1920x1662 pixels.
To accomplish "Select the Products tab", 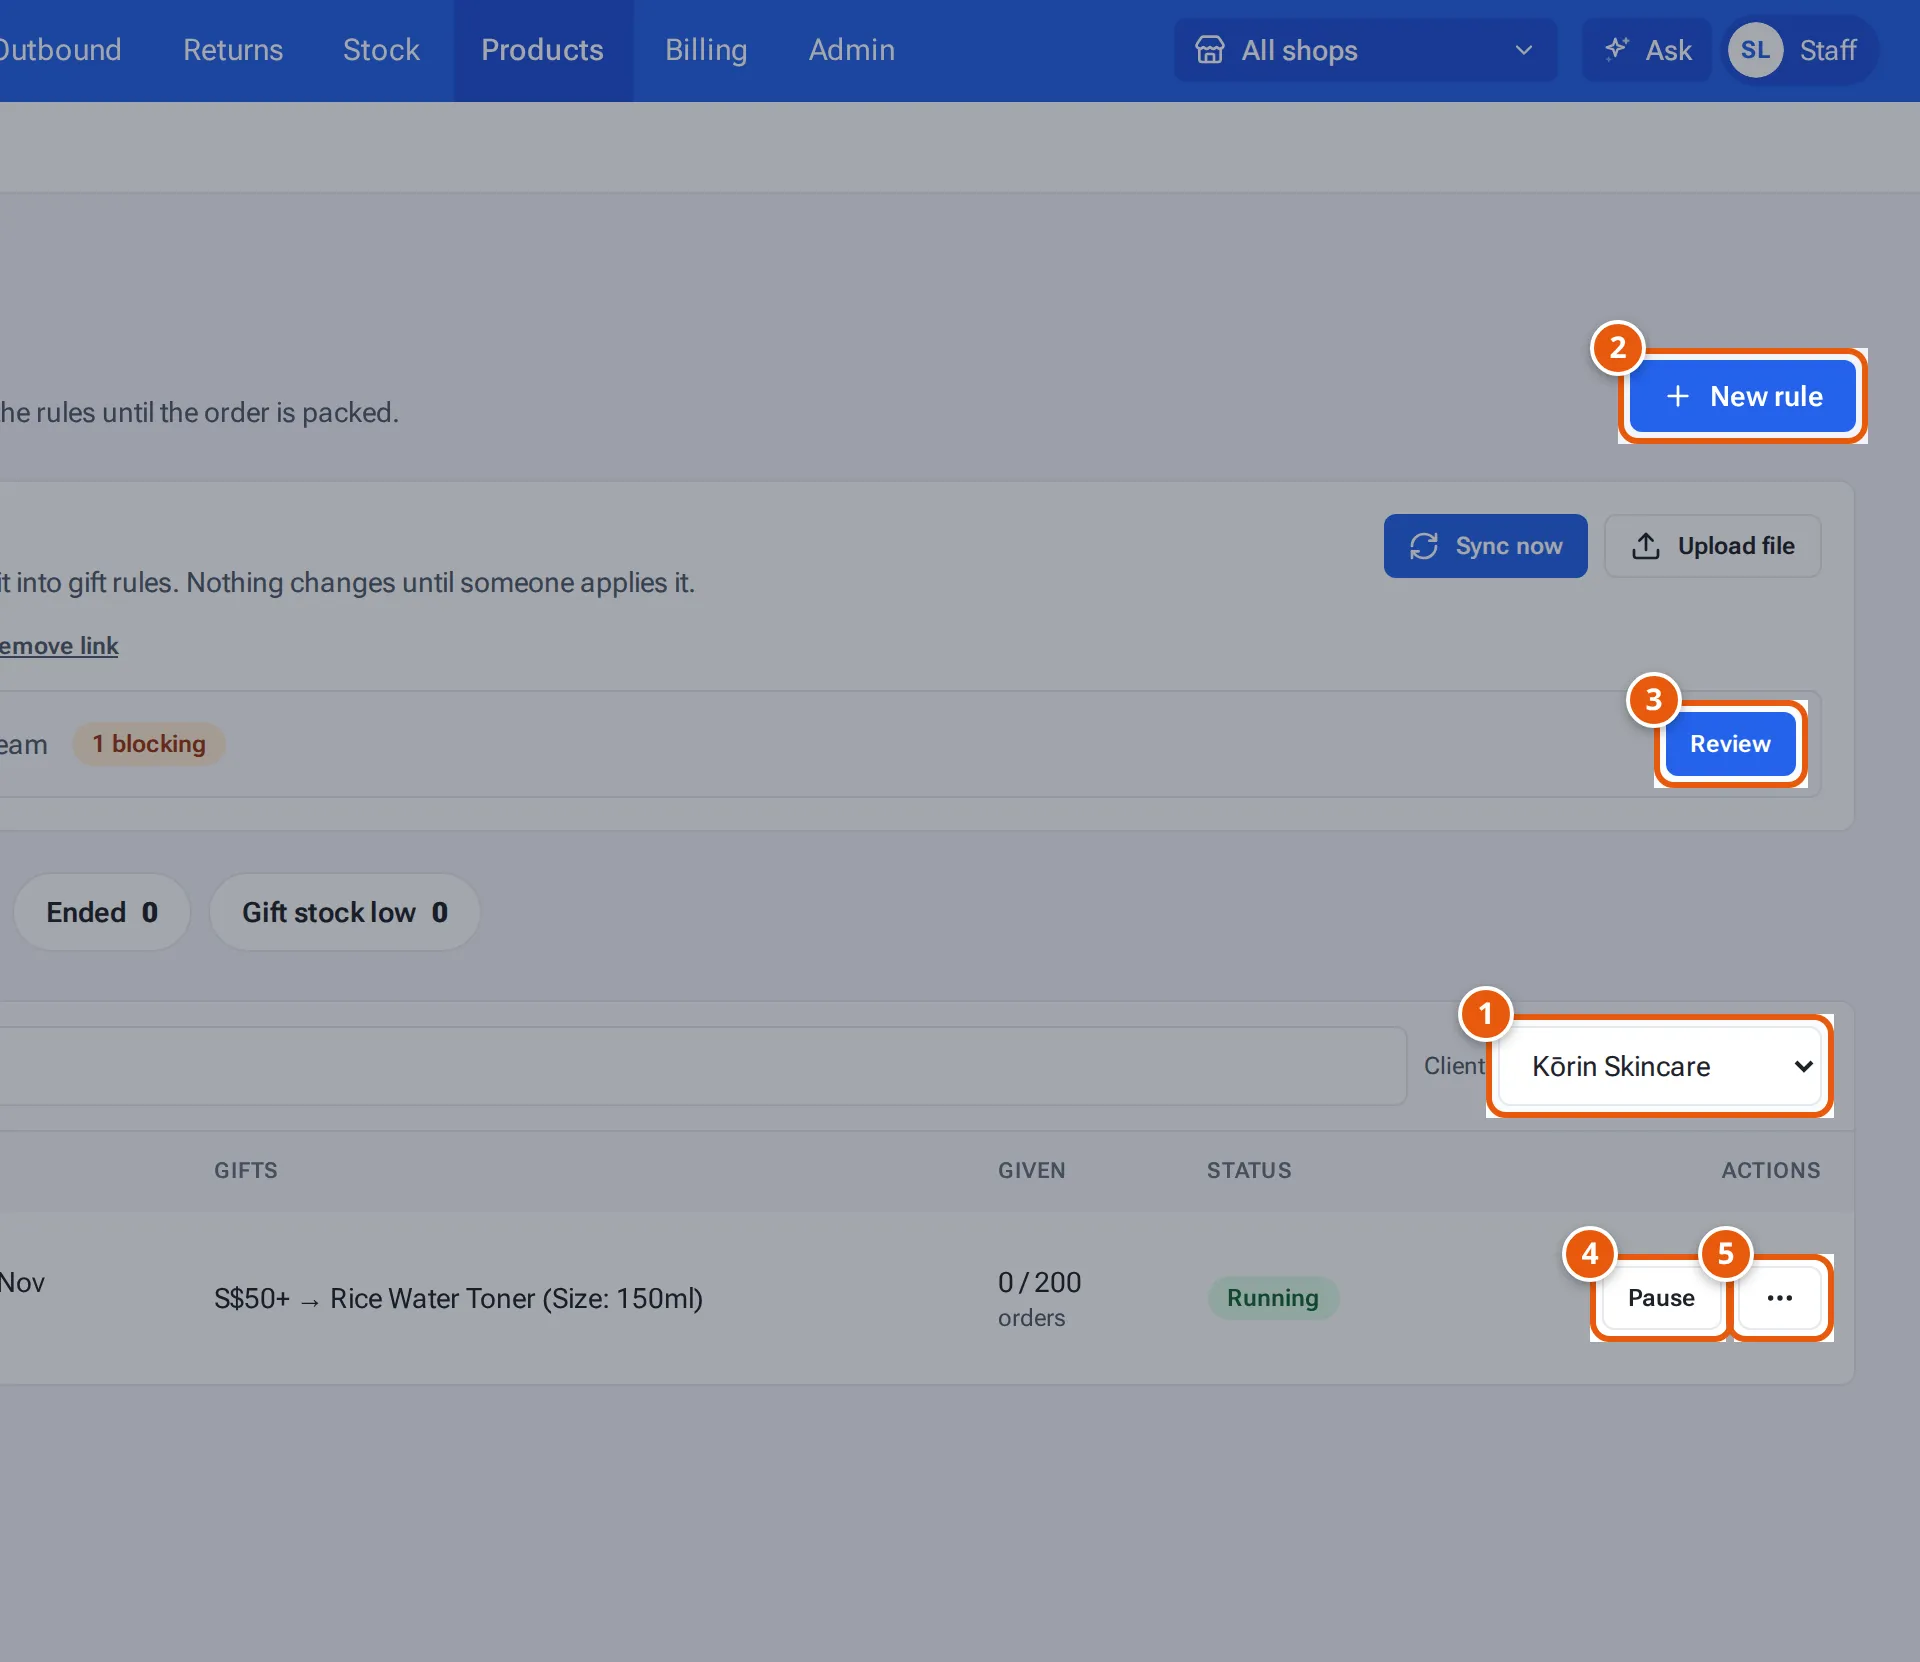I will tap(542, 50).
